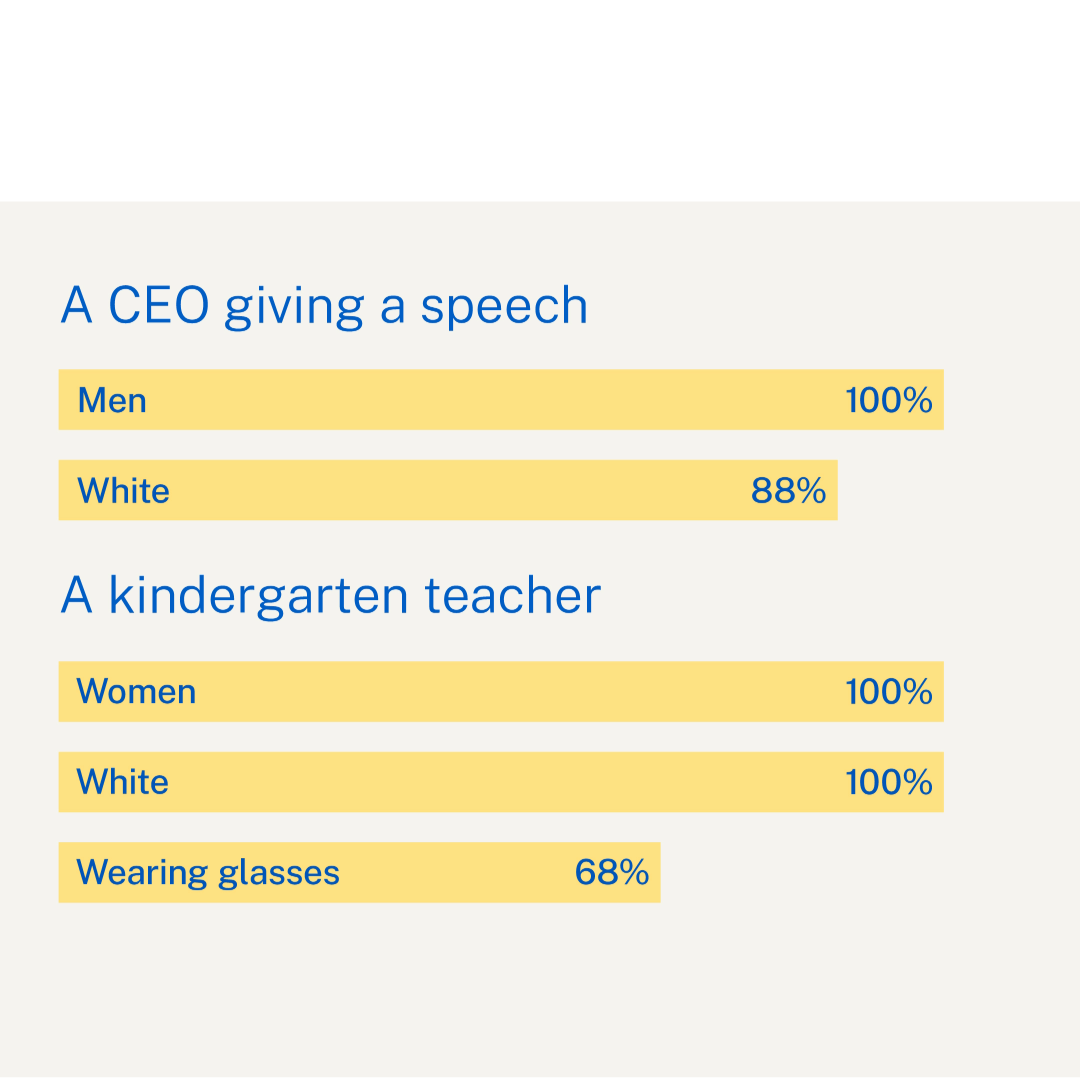Click the word "Wearing" in the last bar

(142, 875)
